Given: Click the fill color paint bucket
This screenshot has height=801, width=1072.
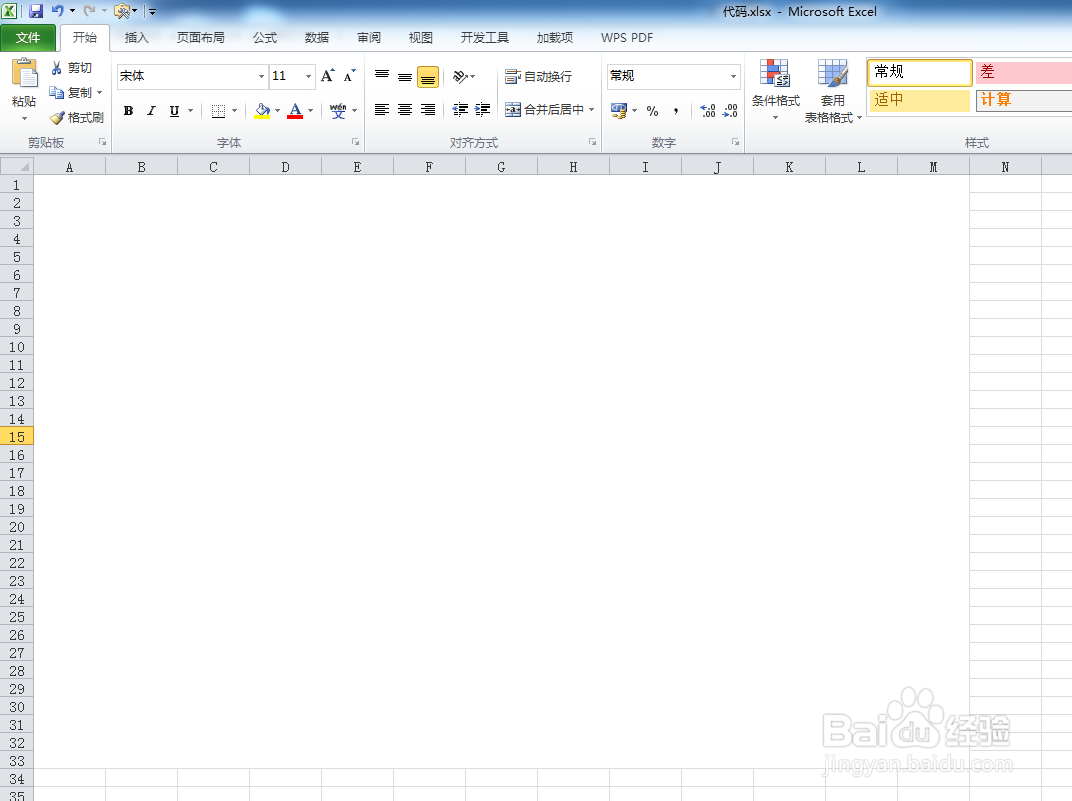Looking at the screenshot, I should click(262, 111).
